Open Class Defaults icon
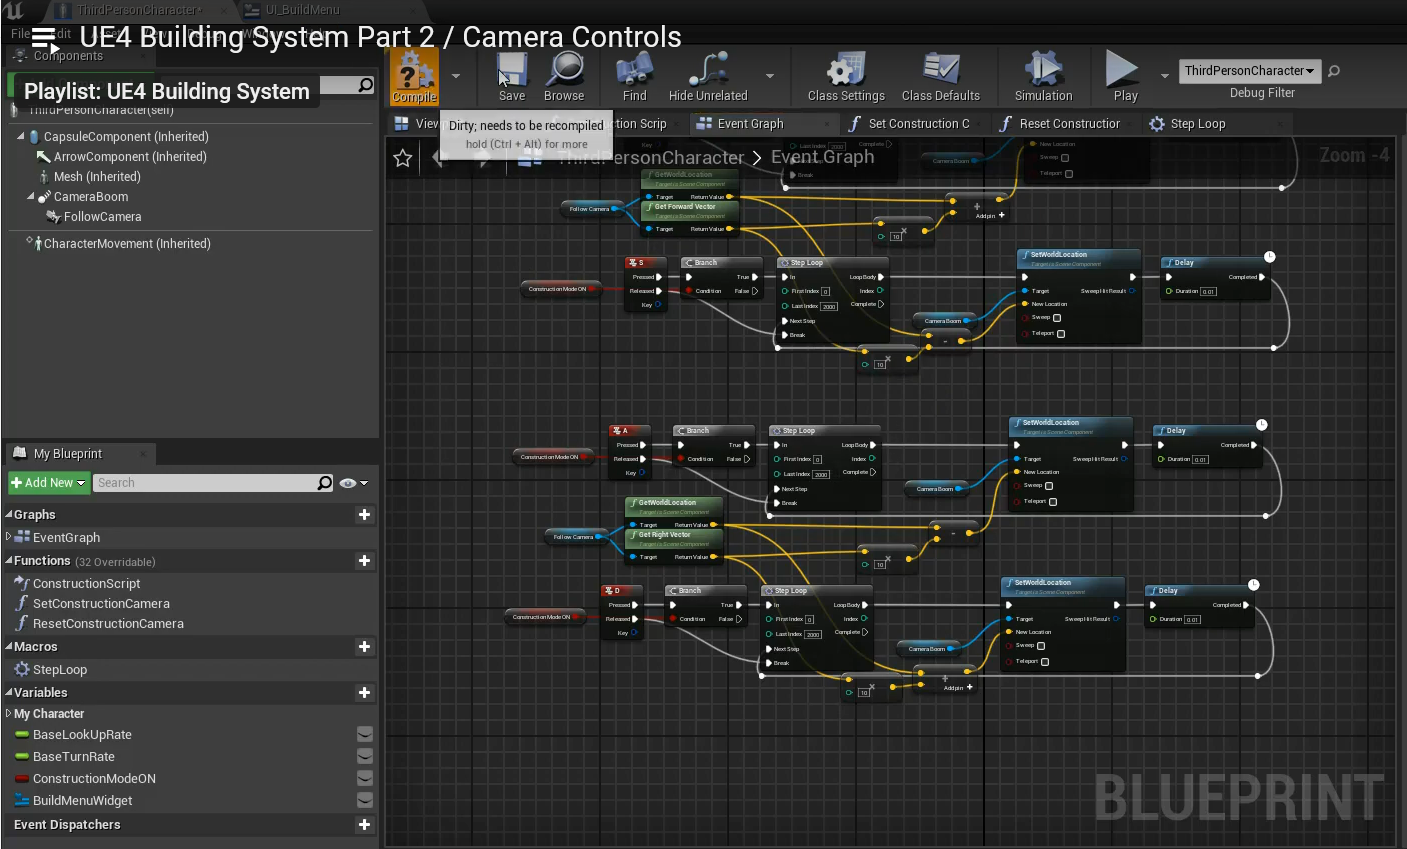1407x849 pixels. click(x=940, y=71)
